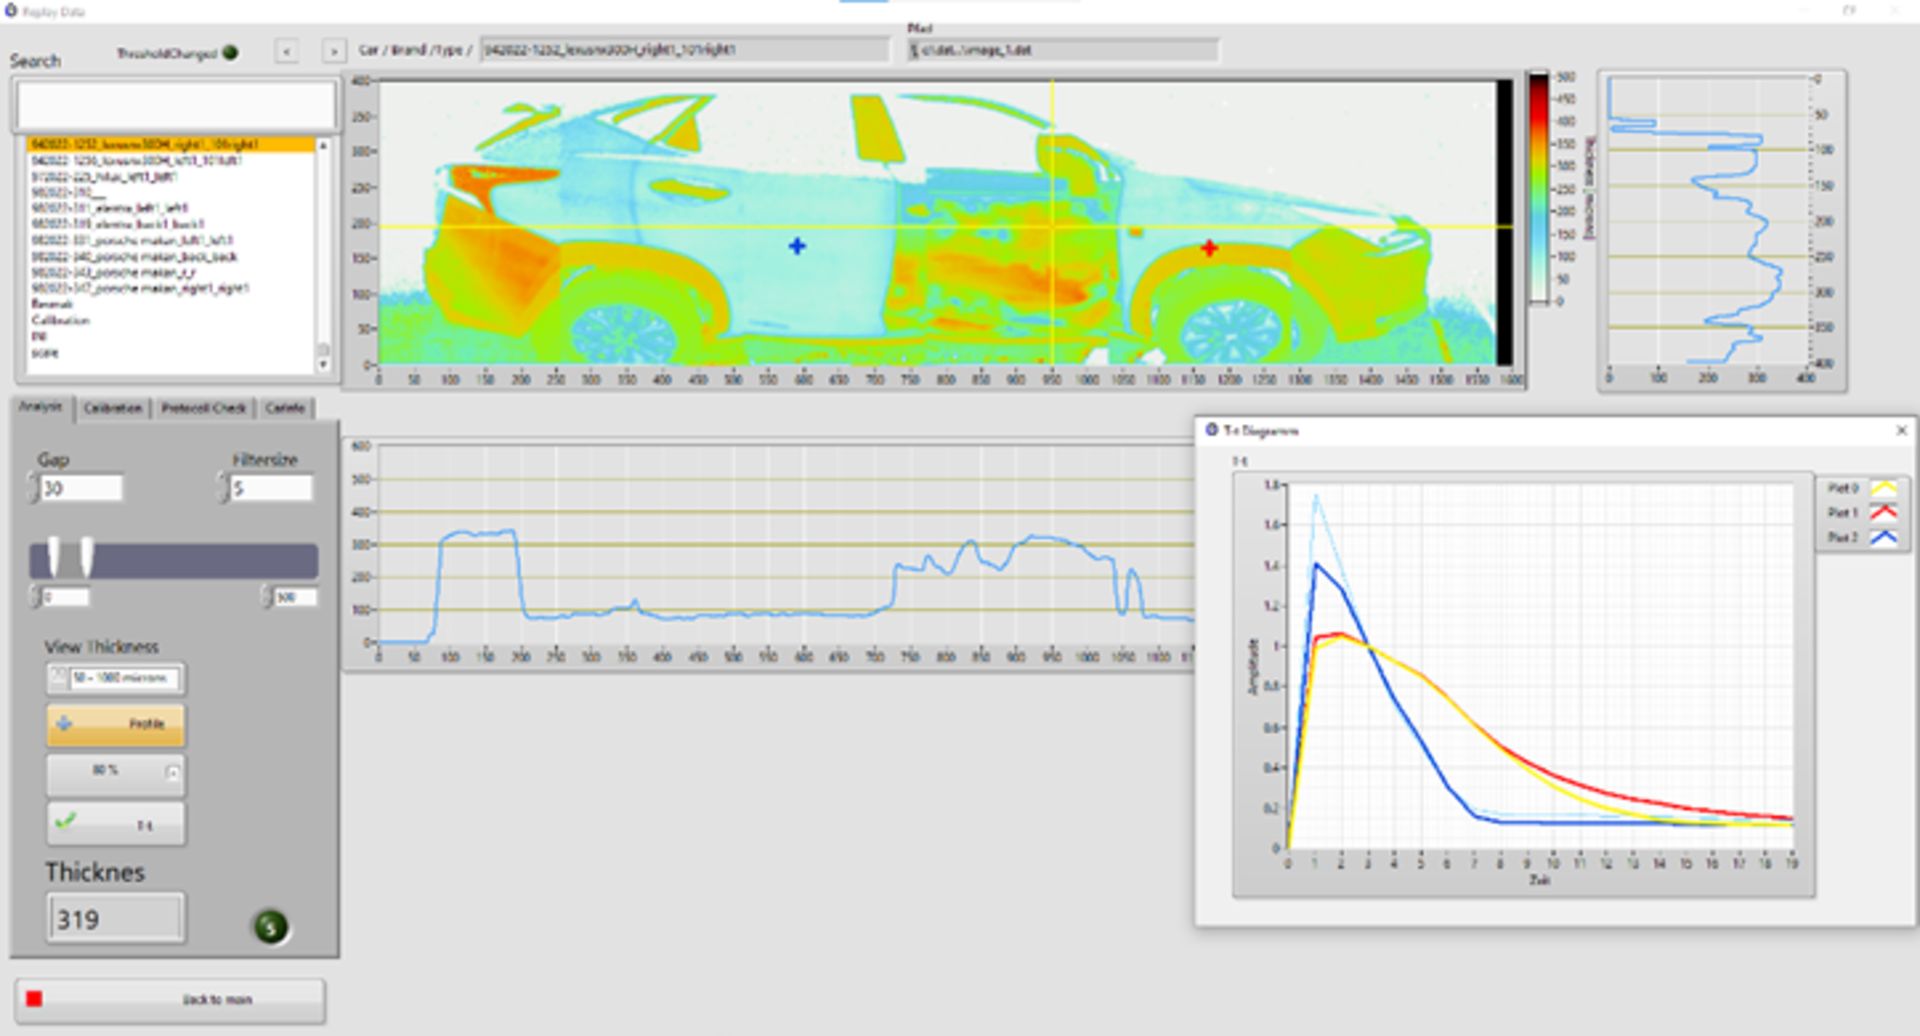Click the Back to main button
Viewport: 1920px width, 1036px height.
pyautogui.click(x=170, y=999)
